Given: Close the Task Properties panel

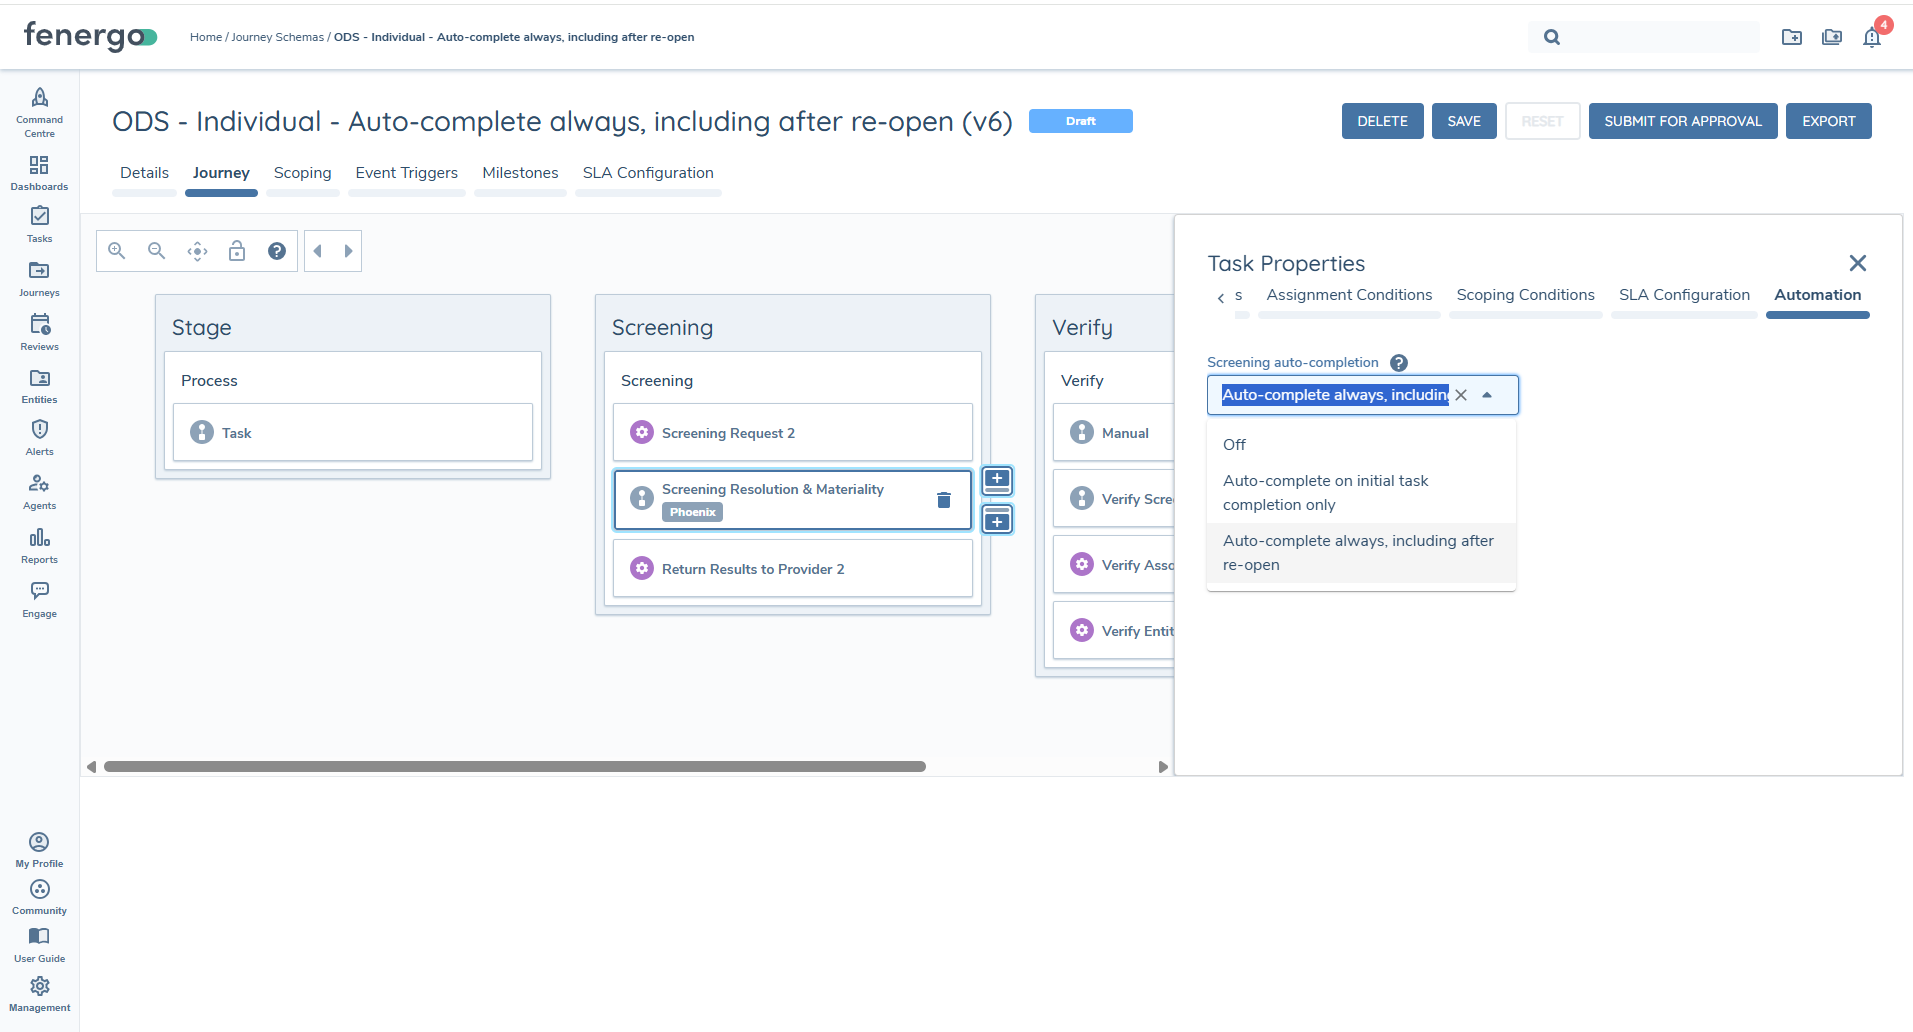Looking at the screenshot, I should point(1858,263).
